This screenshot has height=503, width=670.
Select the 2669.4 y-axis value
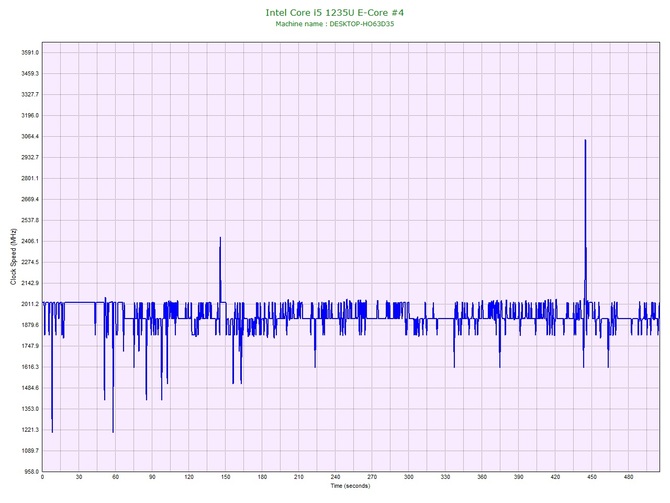[30, 199]
